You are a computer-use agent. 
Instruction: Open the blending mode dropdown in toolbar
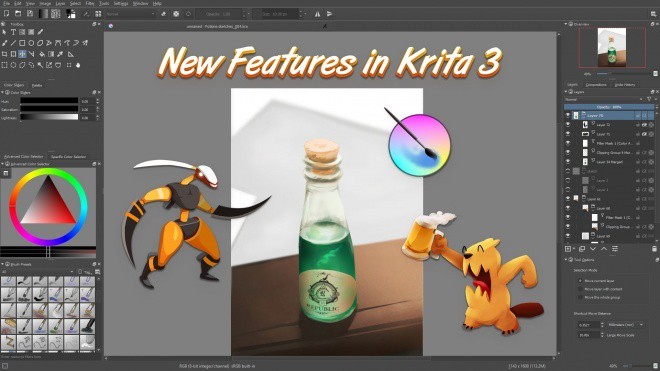(x=130, y=14)
